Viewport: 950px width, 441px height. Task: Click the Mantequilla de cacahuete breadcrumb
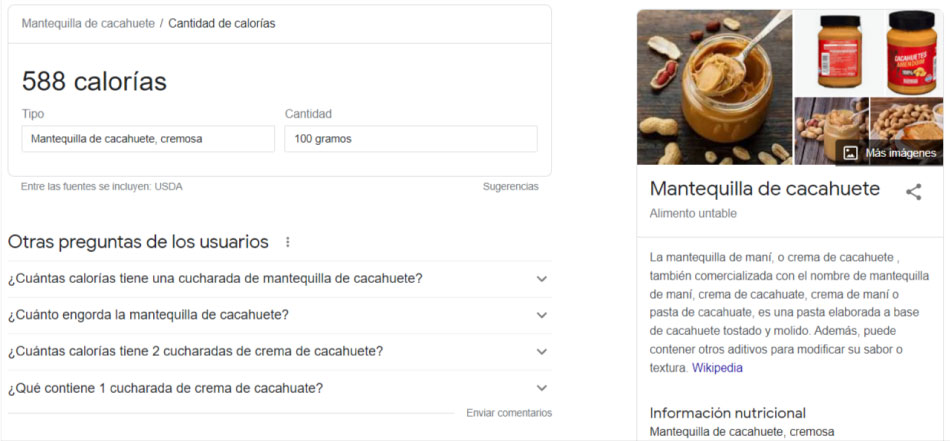[88, 24]
